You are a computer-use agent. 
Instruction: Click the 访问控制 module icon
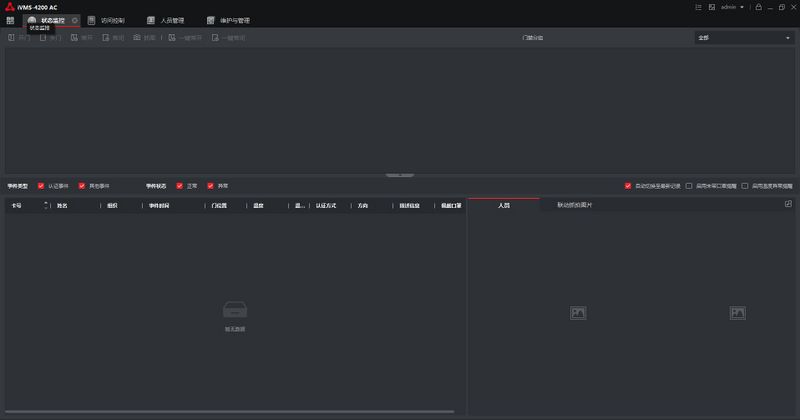92,20
